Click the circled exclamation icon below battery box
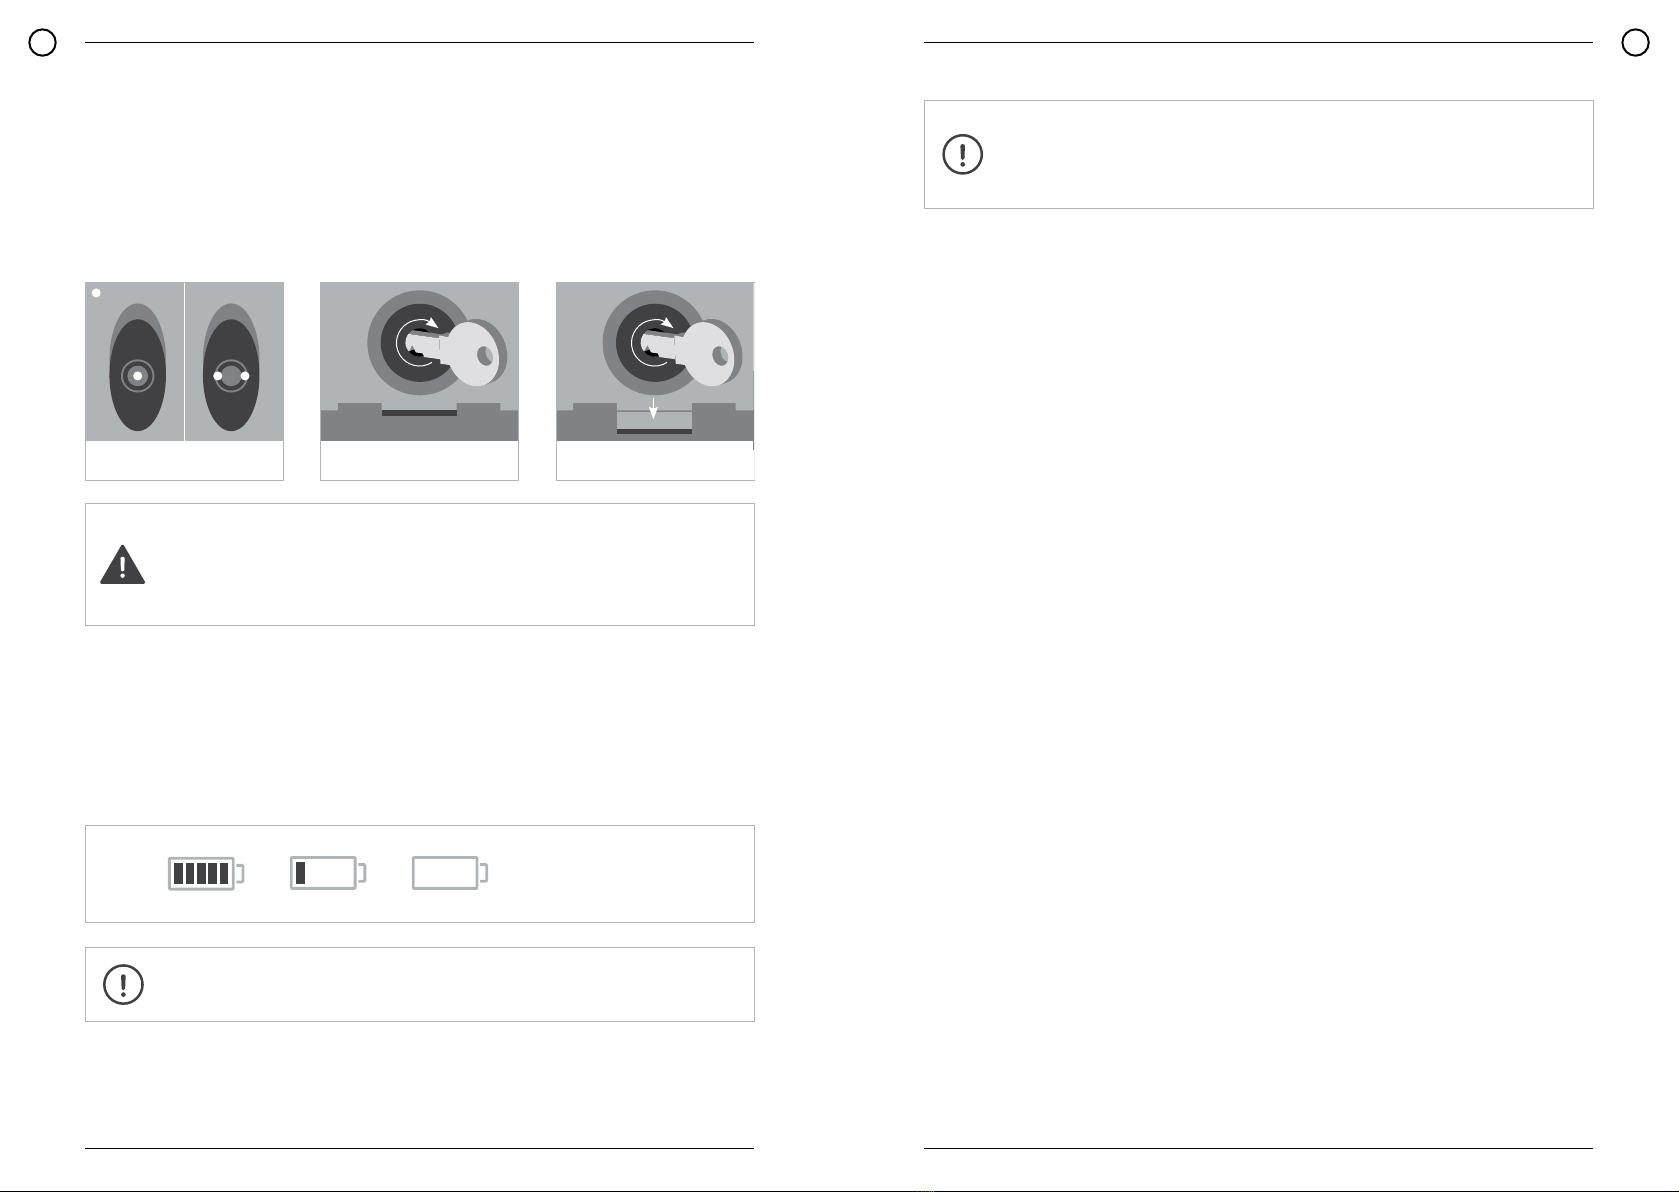The height and width of the screenshot is (1192, 1679). [x=124, y=984]
